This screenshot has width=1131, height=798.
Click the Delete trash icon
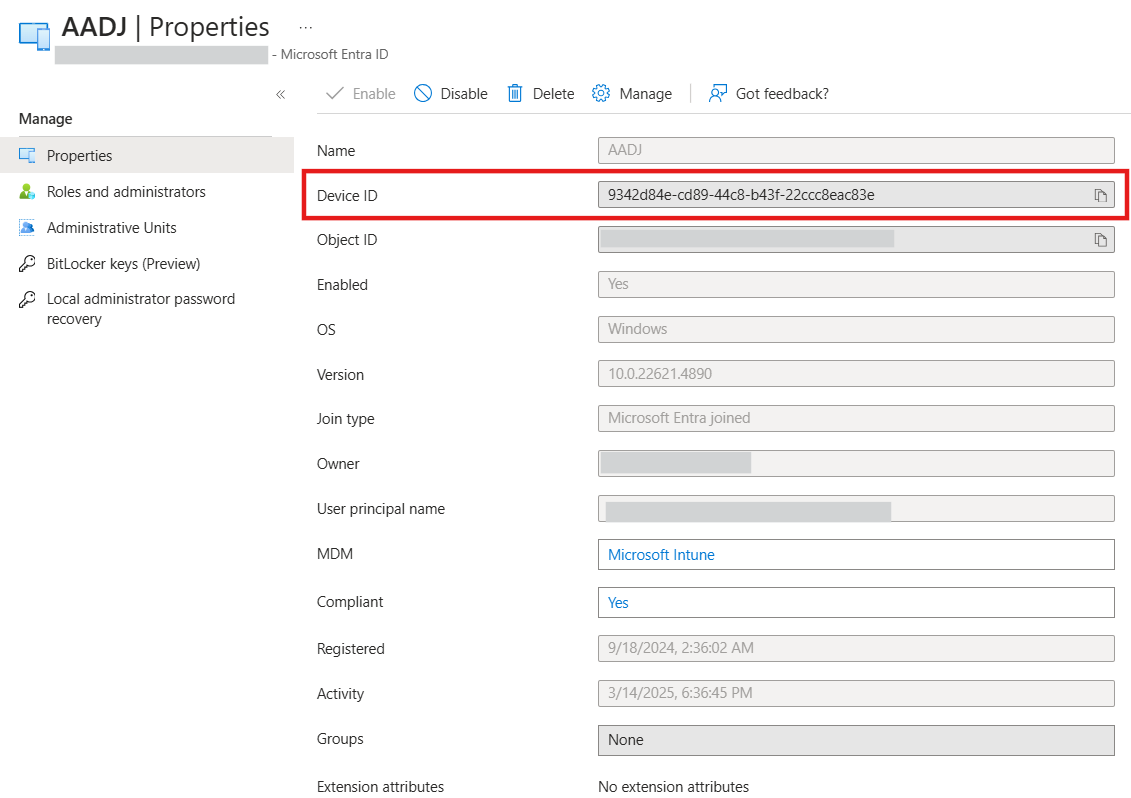515,94
